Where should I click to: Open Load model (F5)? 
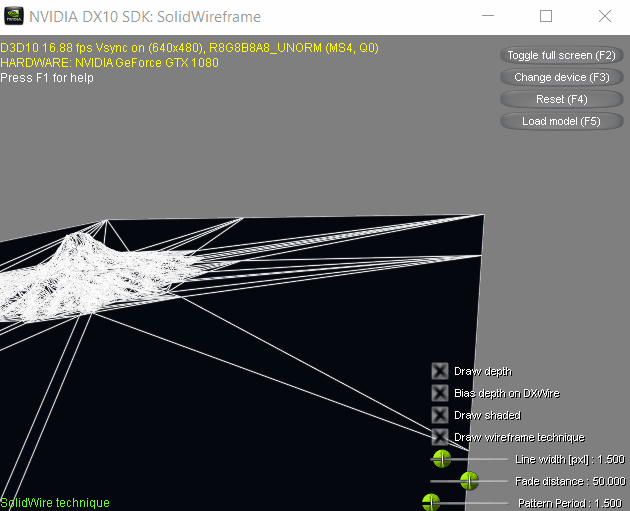point(561,121)
